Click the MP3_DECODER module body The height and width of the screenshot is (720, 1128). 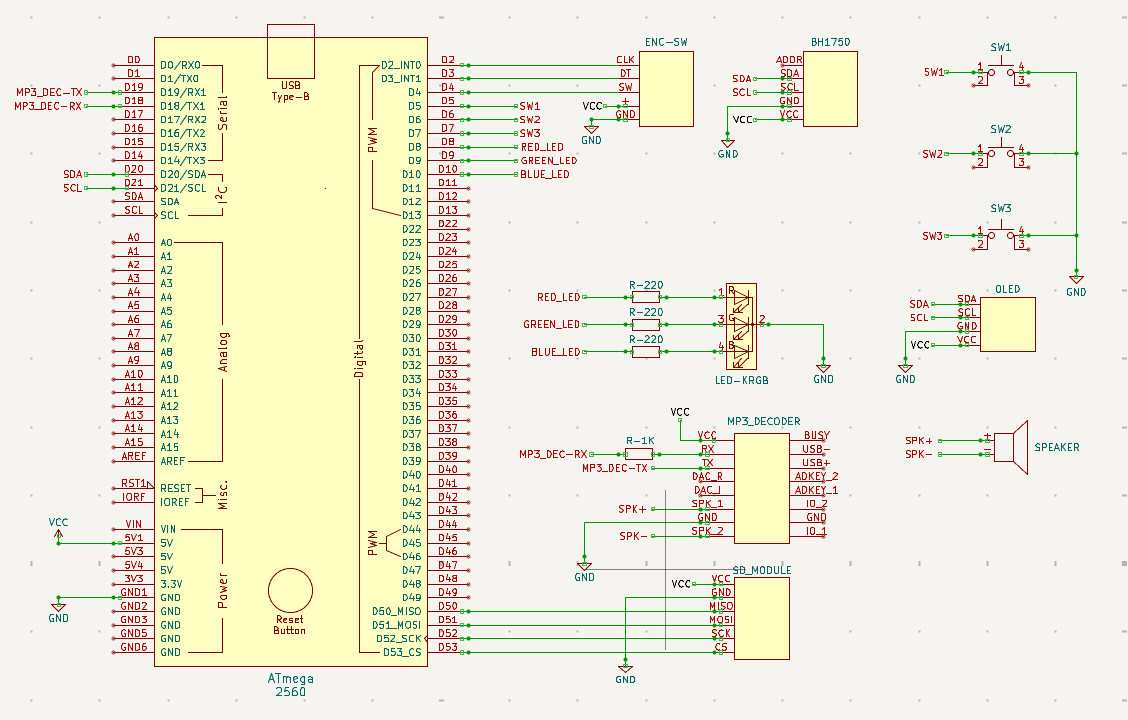click(x=761, y=489)
